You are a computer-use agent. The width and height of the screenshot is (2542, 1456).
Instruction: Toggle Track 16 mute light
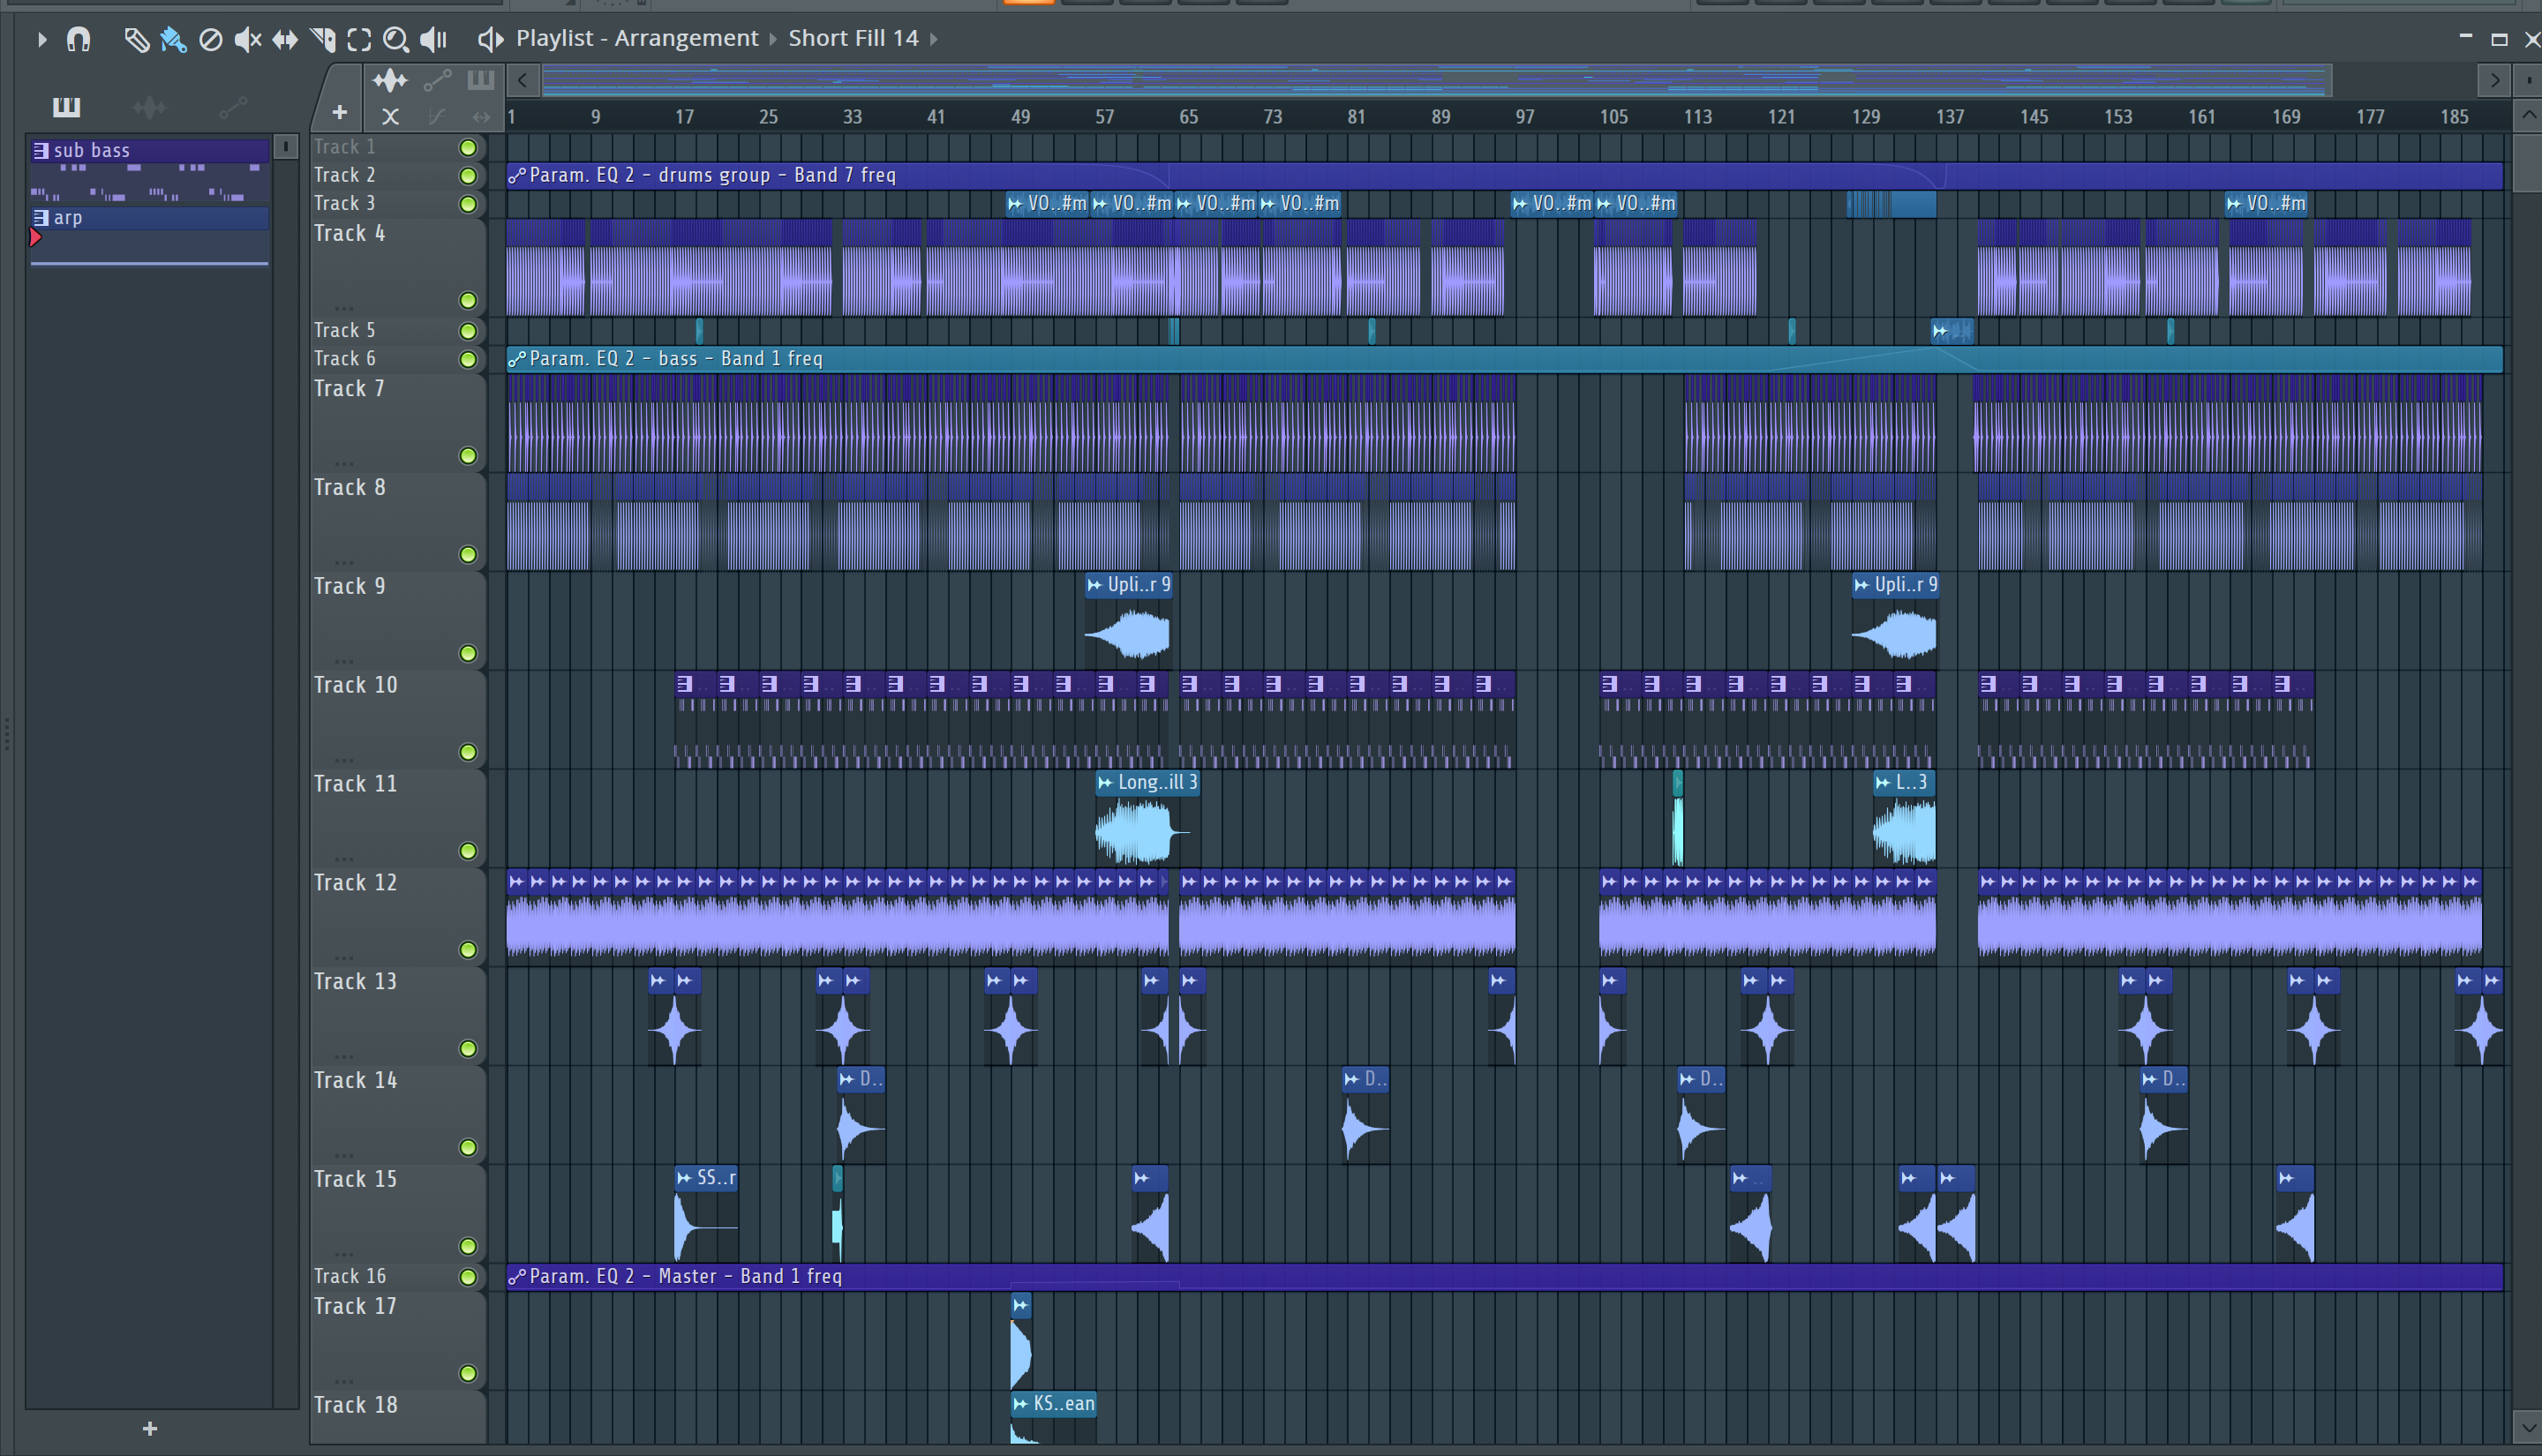point(467,1277)
